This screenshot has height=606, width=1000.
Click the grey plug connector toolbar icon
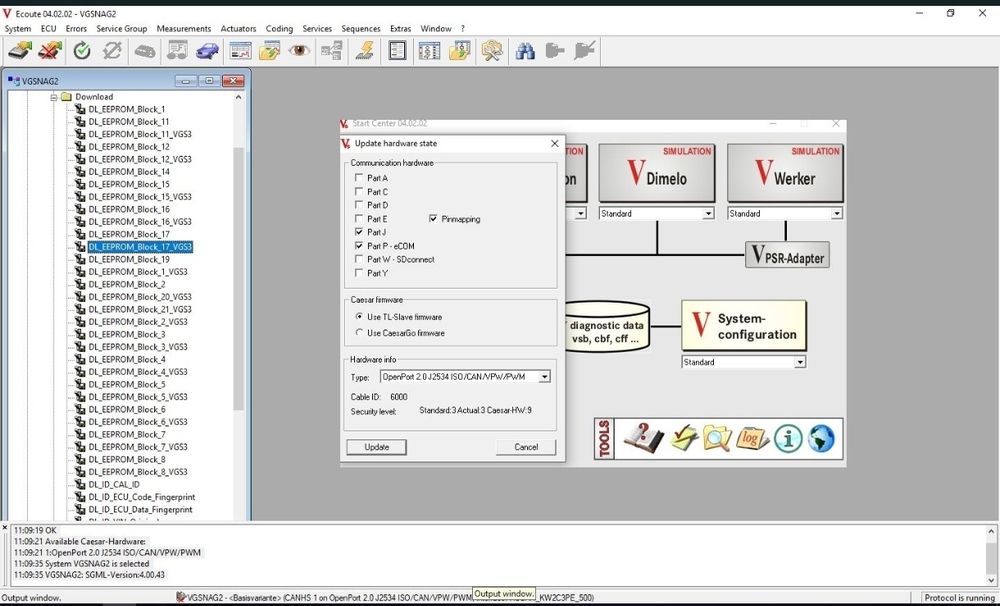point(555,50)
